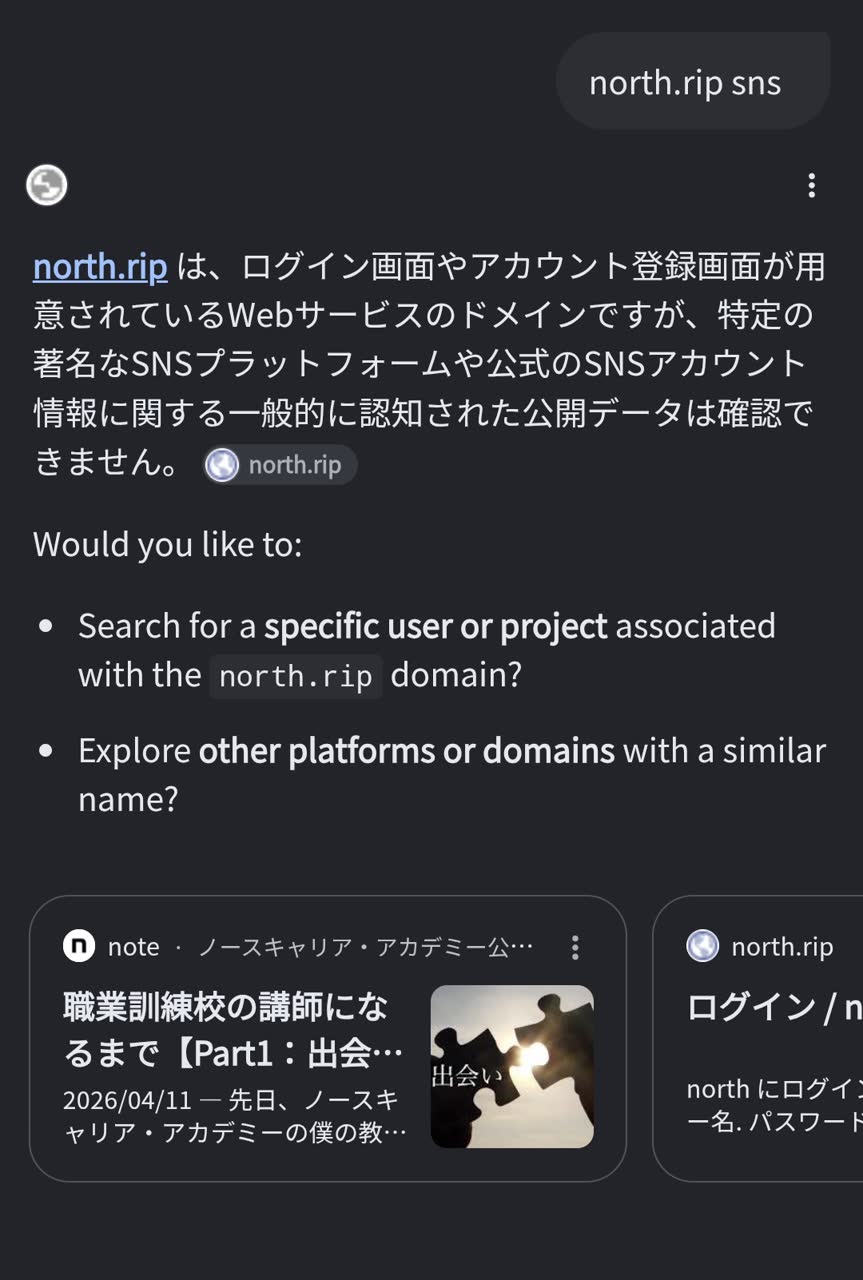Tap the globe icon on the north.rip source card
Viewport: 863px width, 1280px height.
(x=703, y=946)
